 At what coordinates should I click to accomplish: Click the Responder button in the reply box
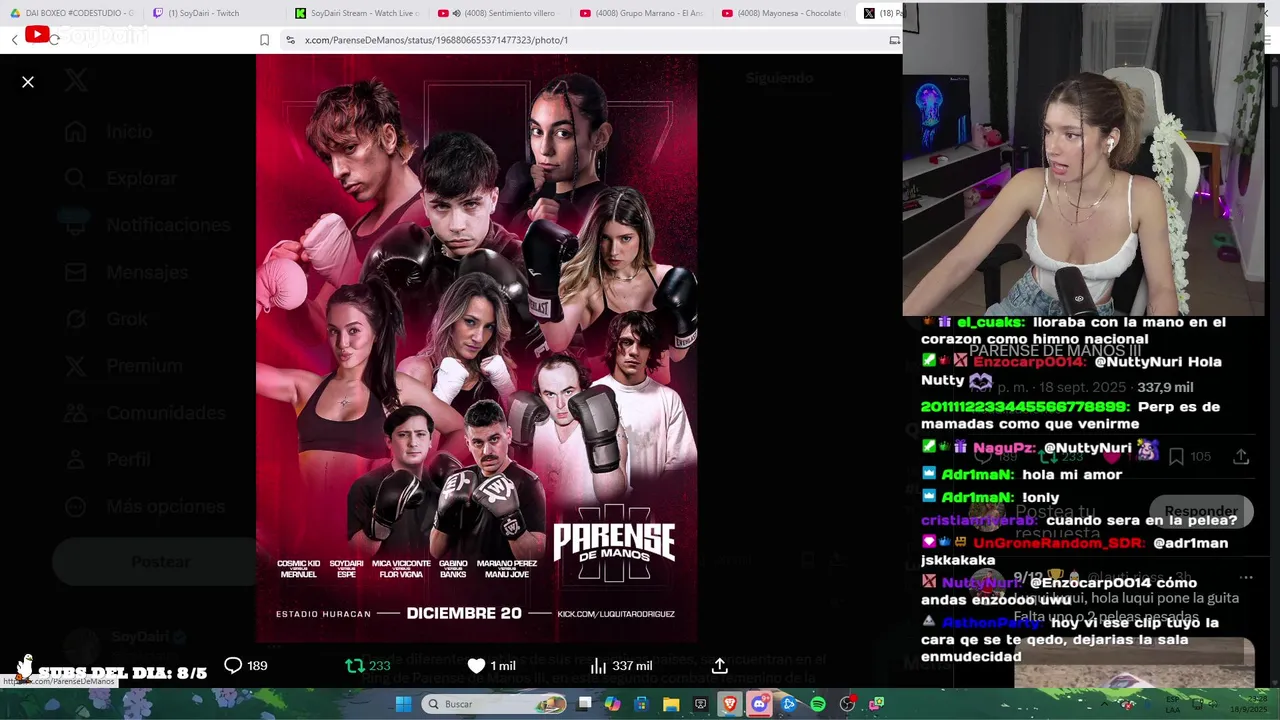[1201, 511]
